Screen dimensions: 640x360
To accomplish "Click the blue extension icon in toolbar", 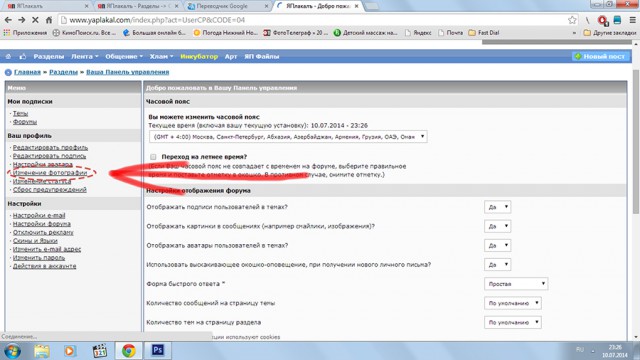I will tap(617, 20).
